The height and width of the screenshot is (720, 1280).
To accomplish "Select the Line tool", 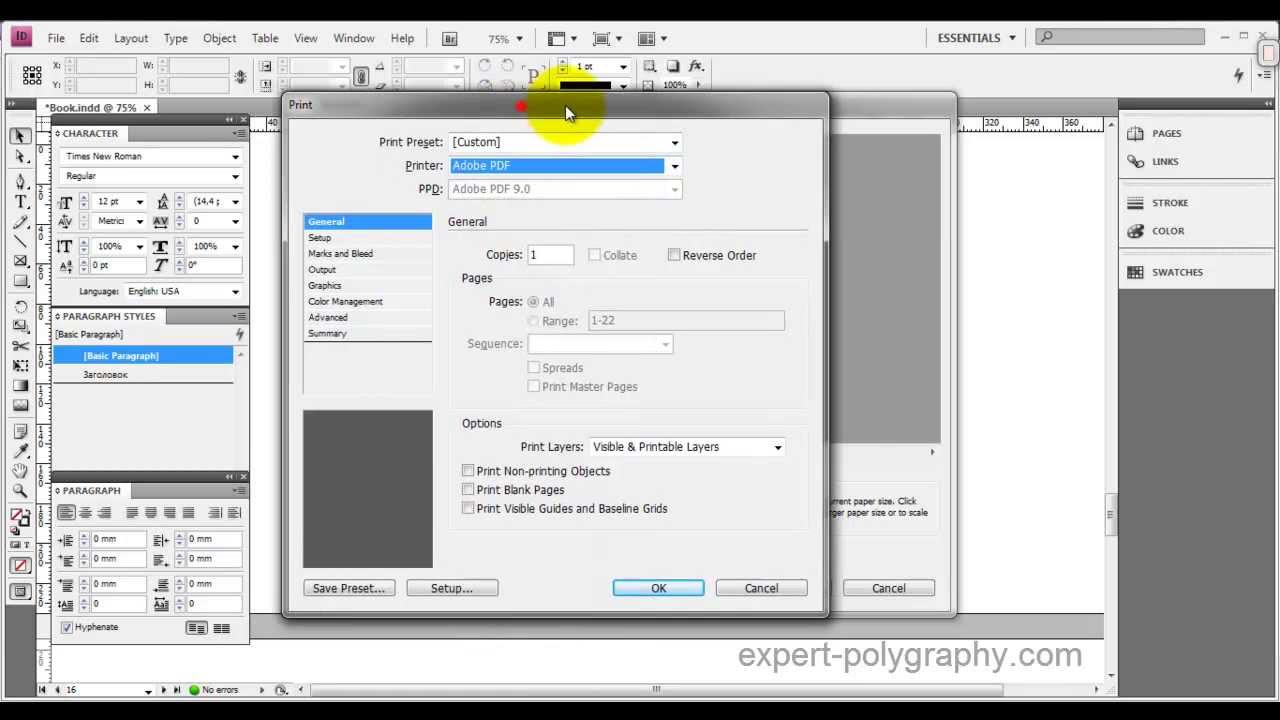I will tap(20, 241).
